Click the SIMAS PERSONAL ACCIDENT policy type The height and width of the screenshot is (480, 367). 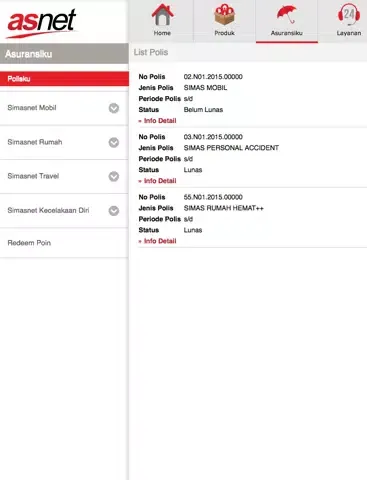tap(231, 148)
